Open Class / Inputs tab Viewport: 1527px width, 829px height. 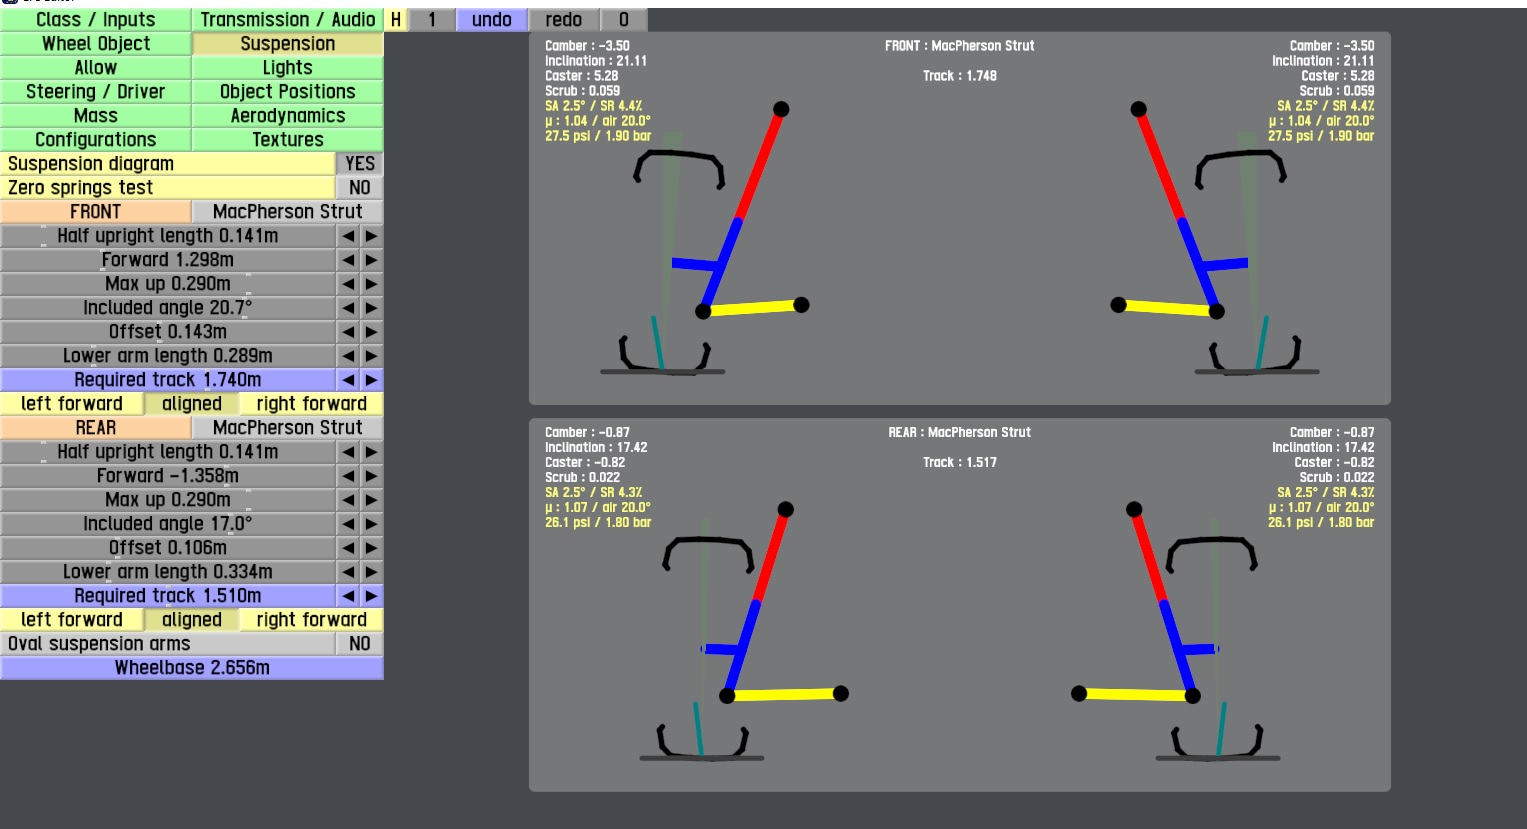point(96,20)
